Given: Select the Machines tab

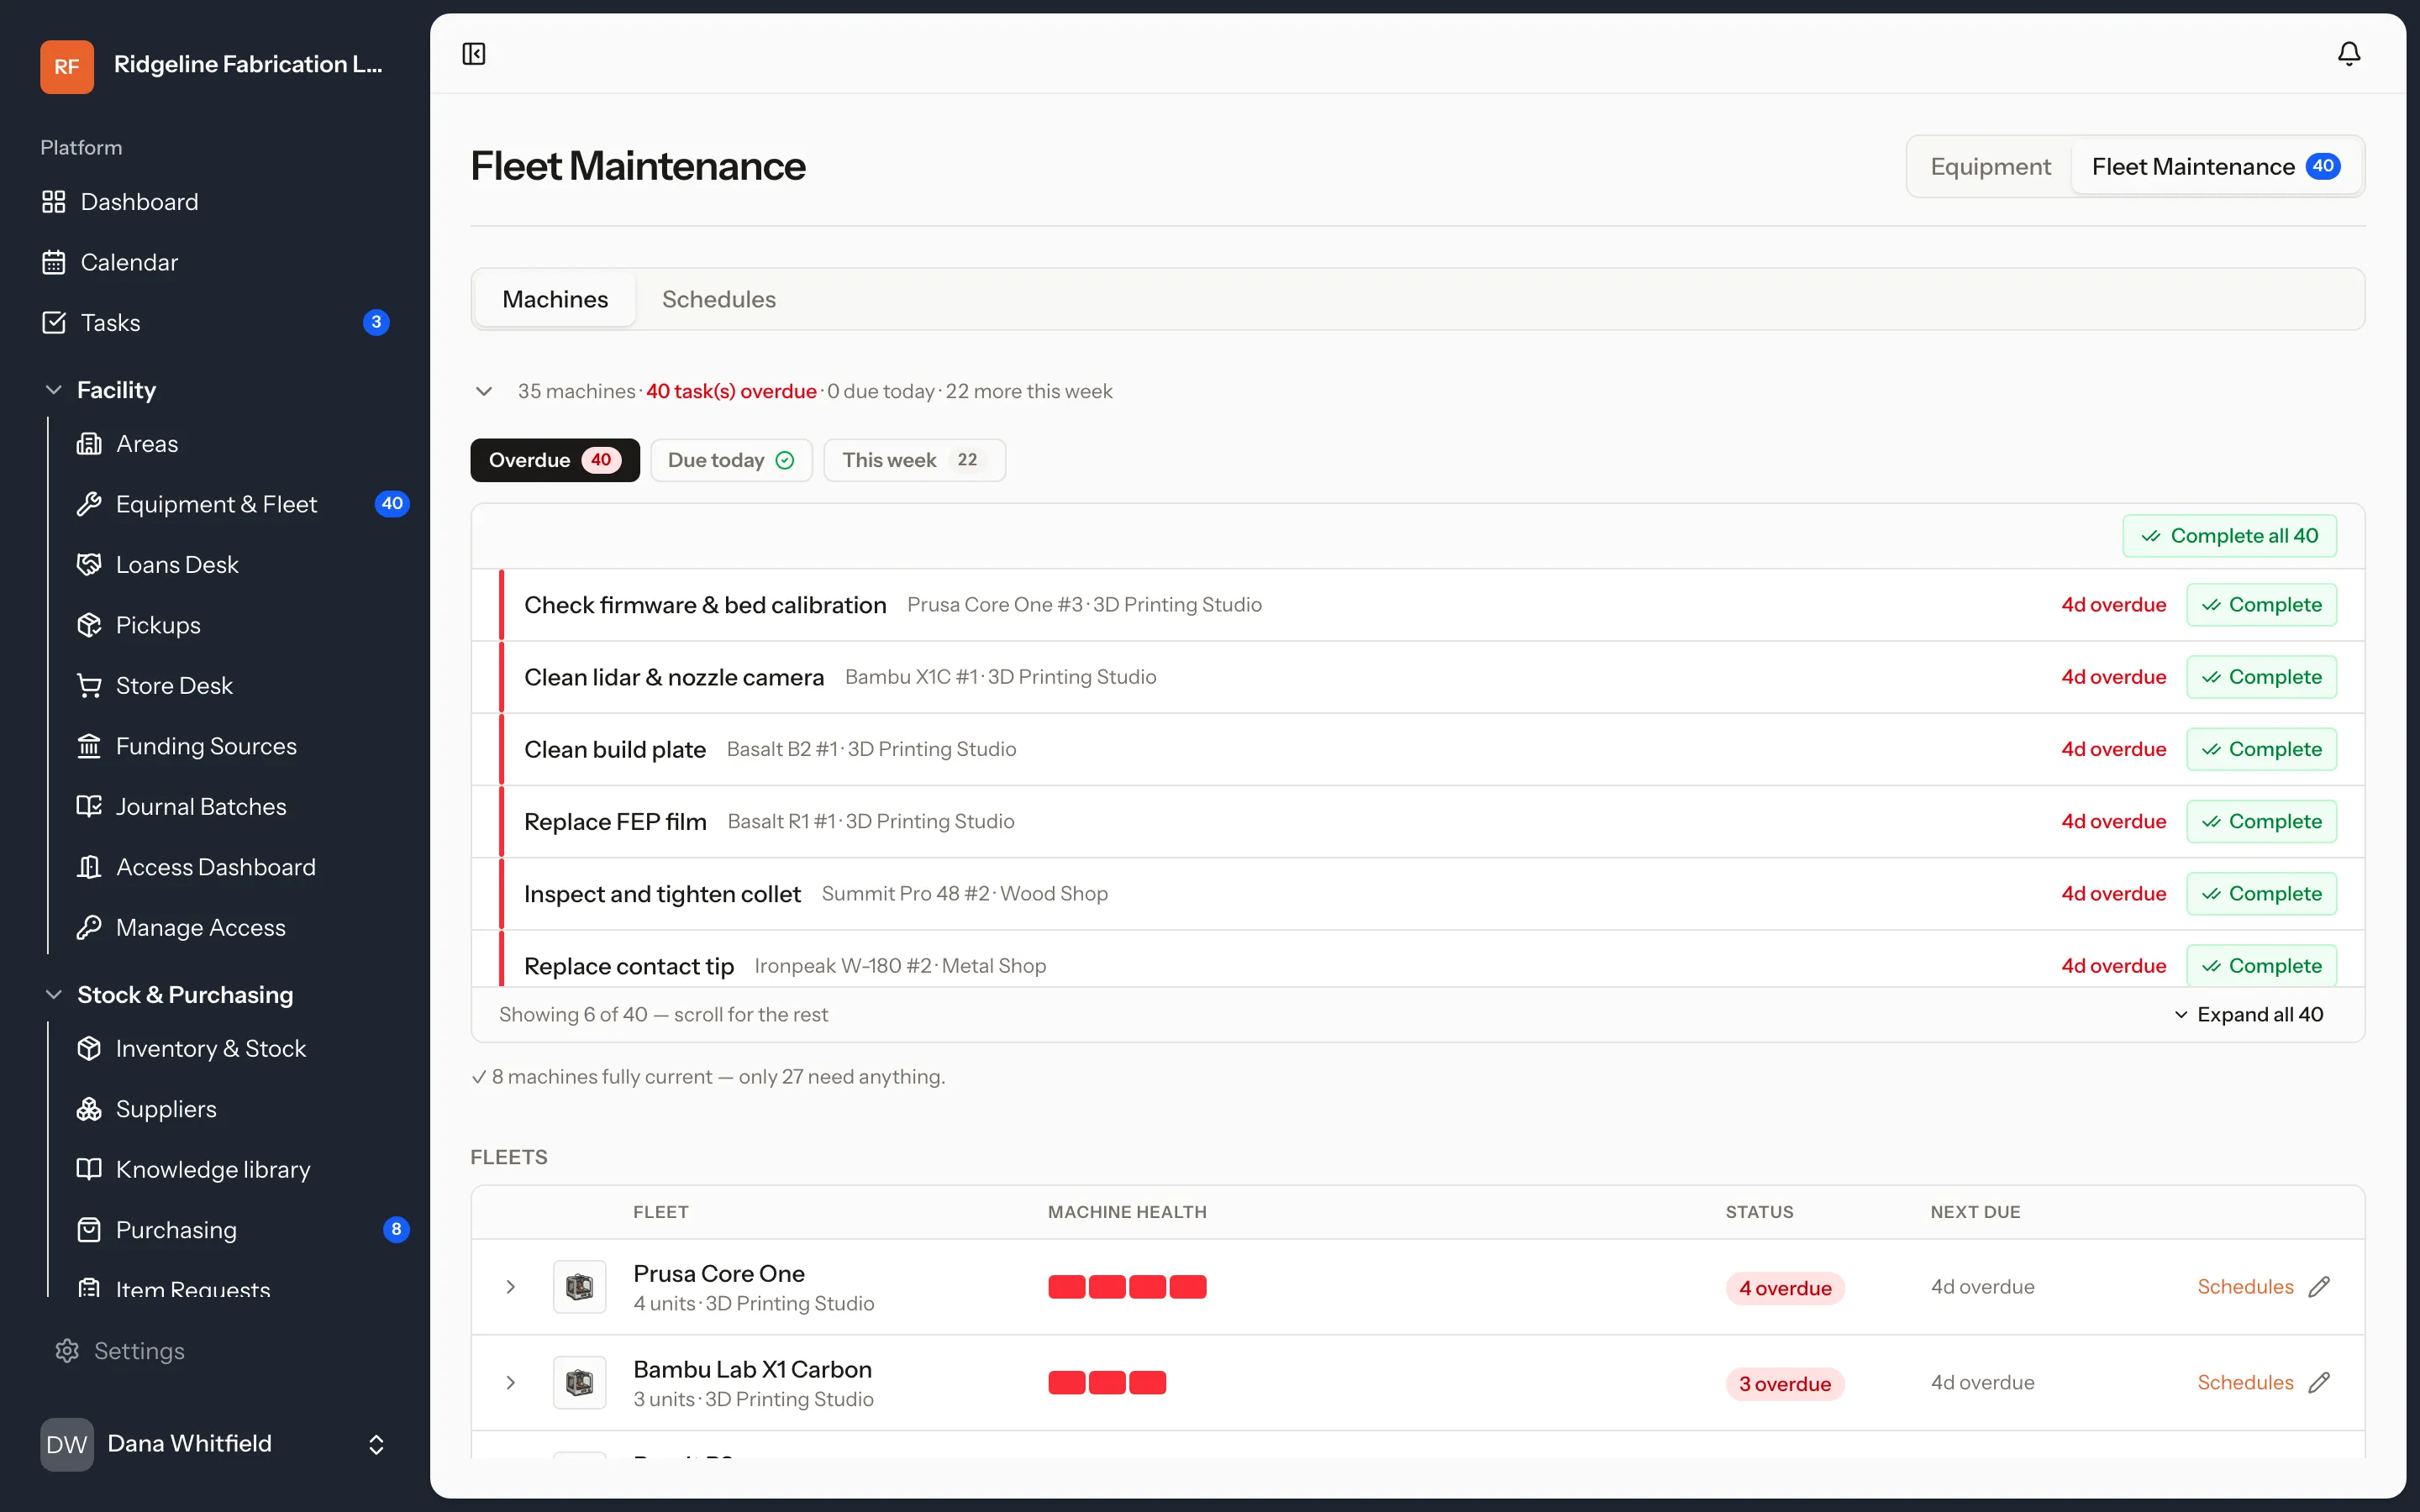Looking at the screenshot, I should click(555, 299).
